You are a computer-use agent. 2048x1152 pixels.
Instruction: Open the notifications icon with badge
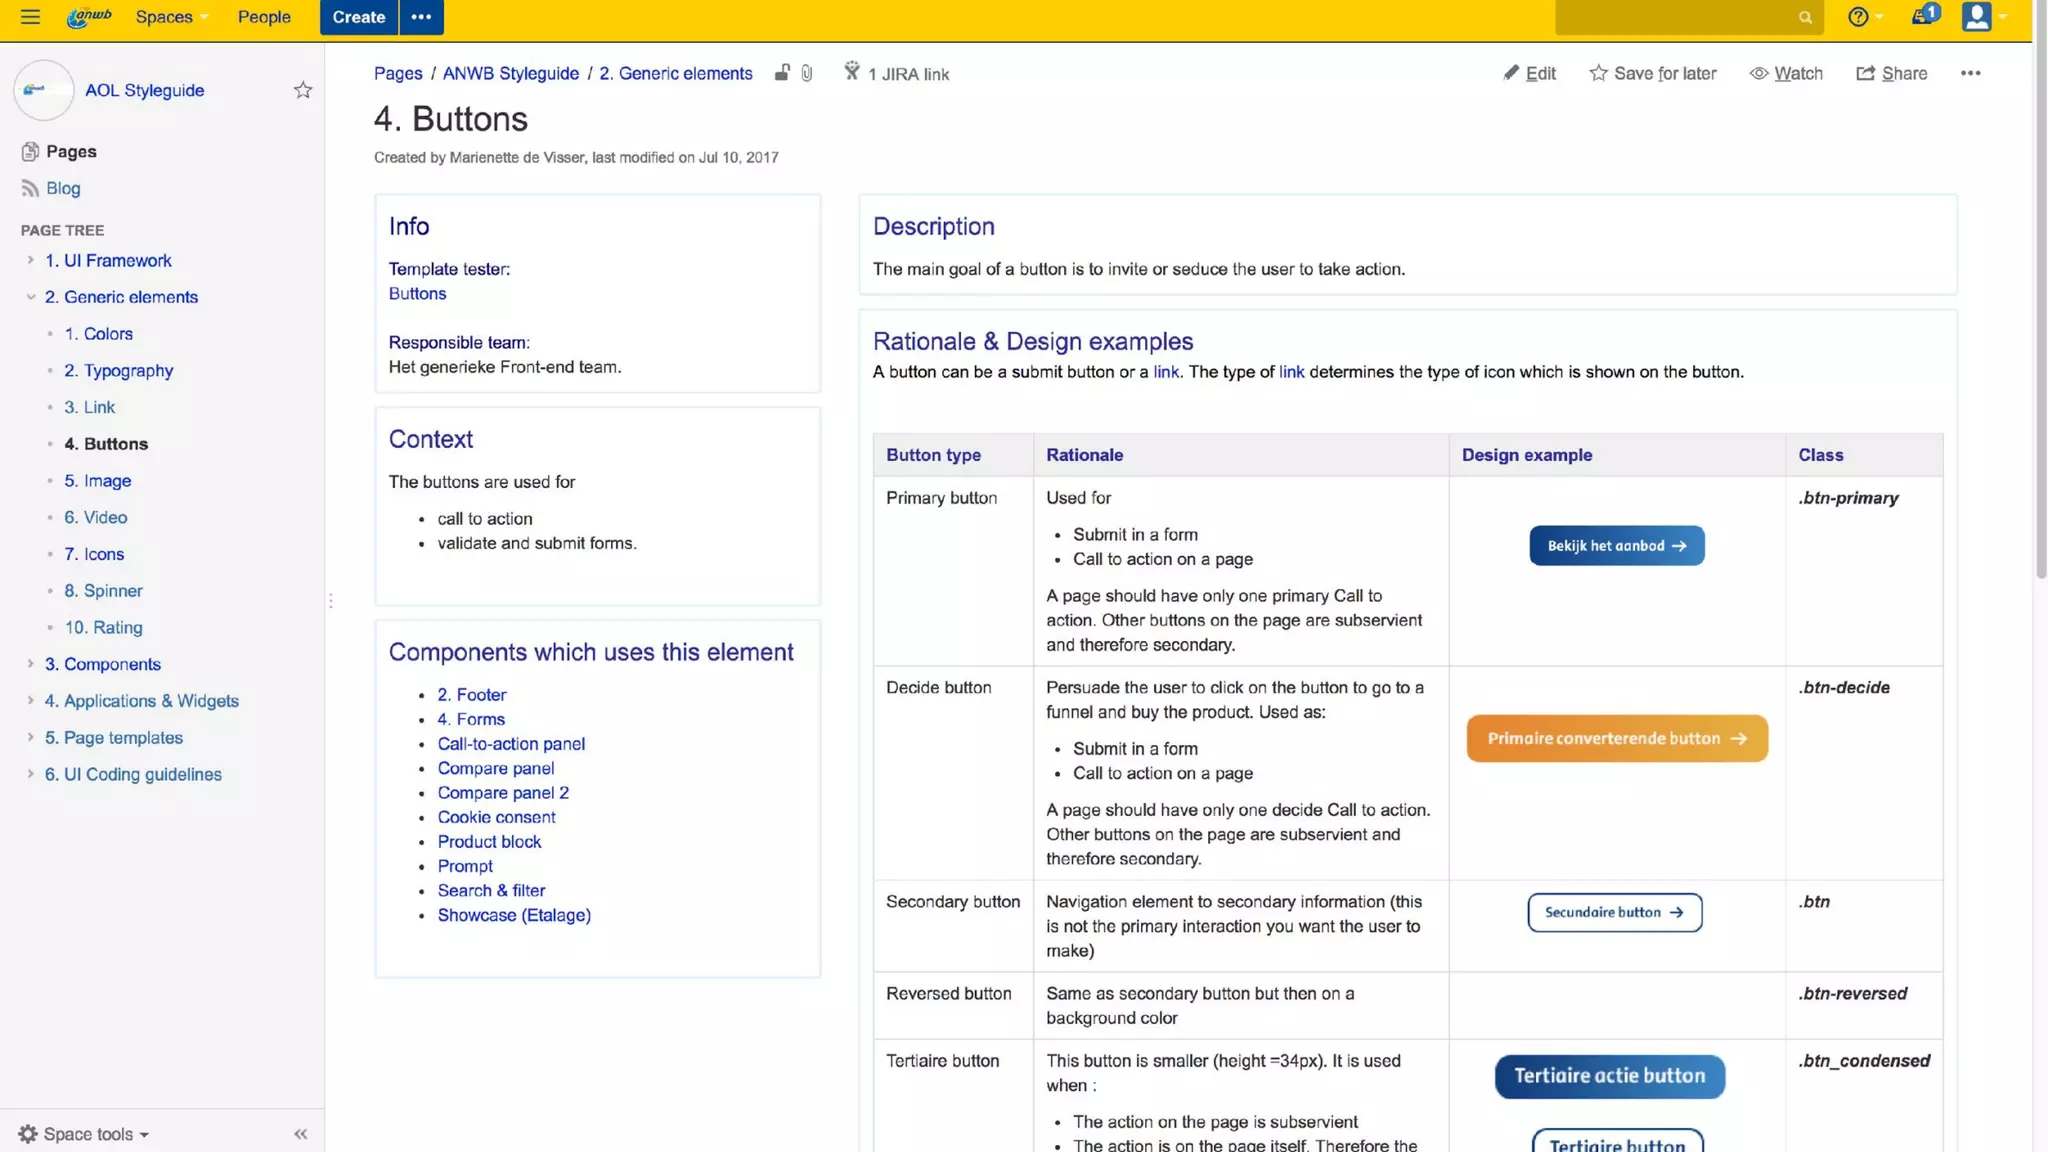(x=1923, y=16)
